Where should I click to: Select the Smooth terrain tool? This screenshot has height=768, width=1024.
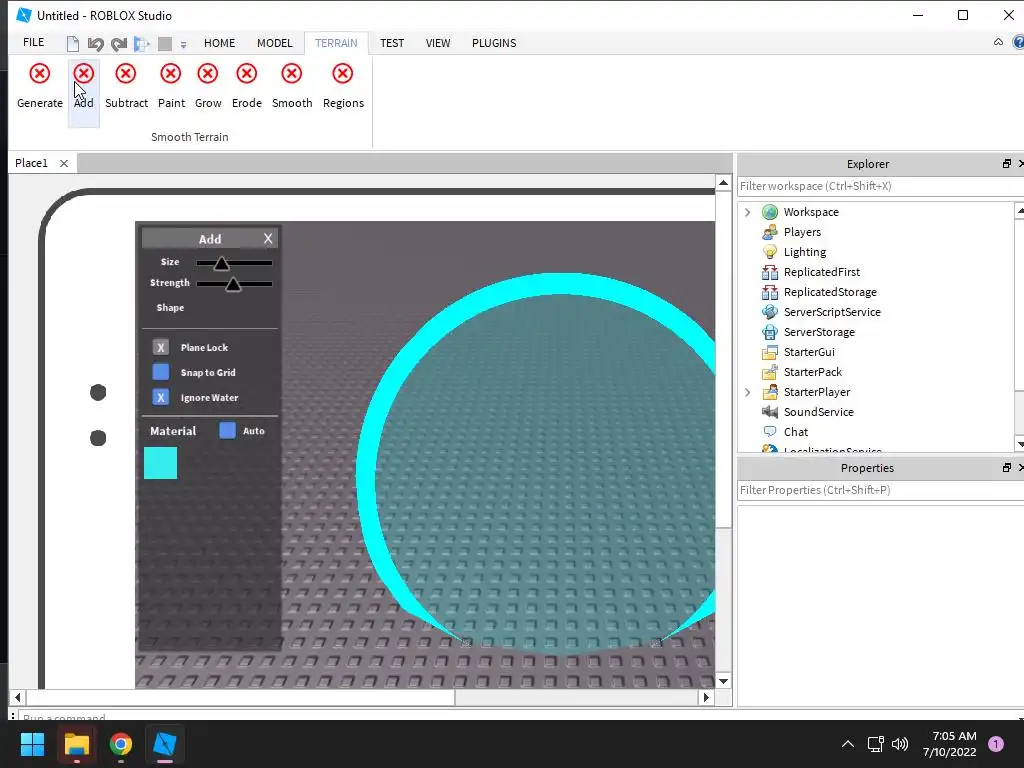[292, 86]
